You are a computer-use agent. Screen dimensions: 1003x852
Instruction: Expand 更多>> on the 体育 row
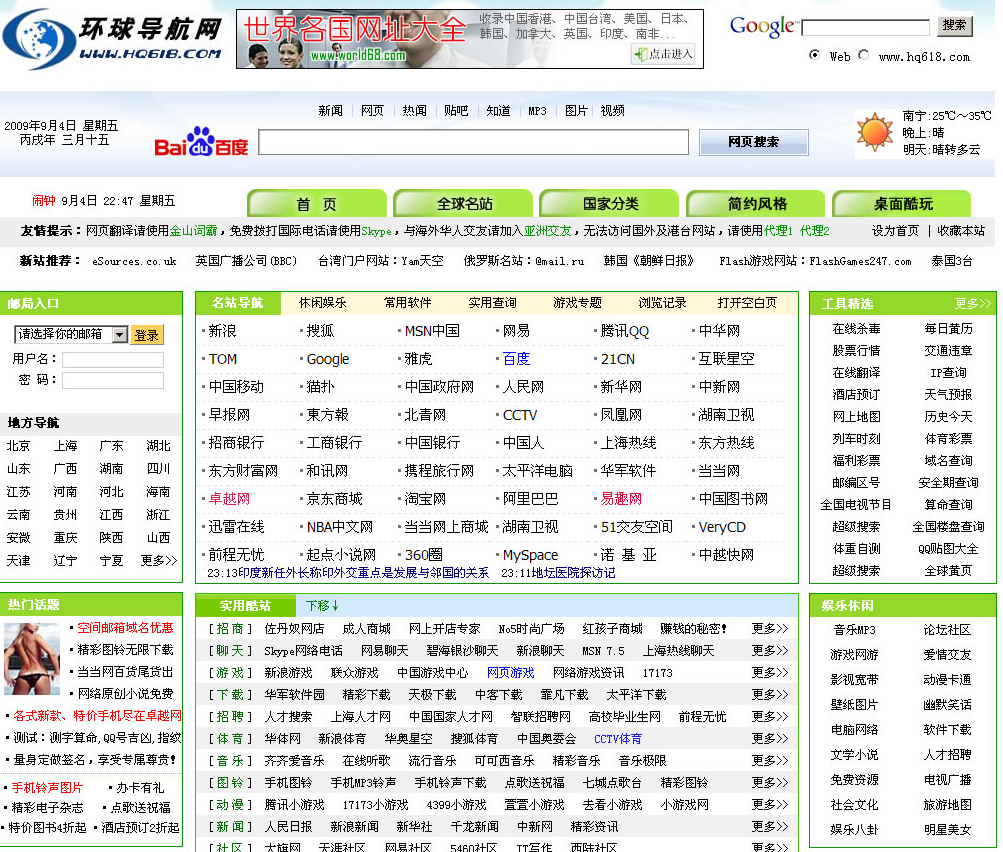(770, 738)
